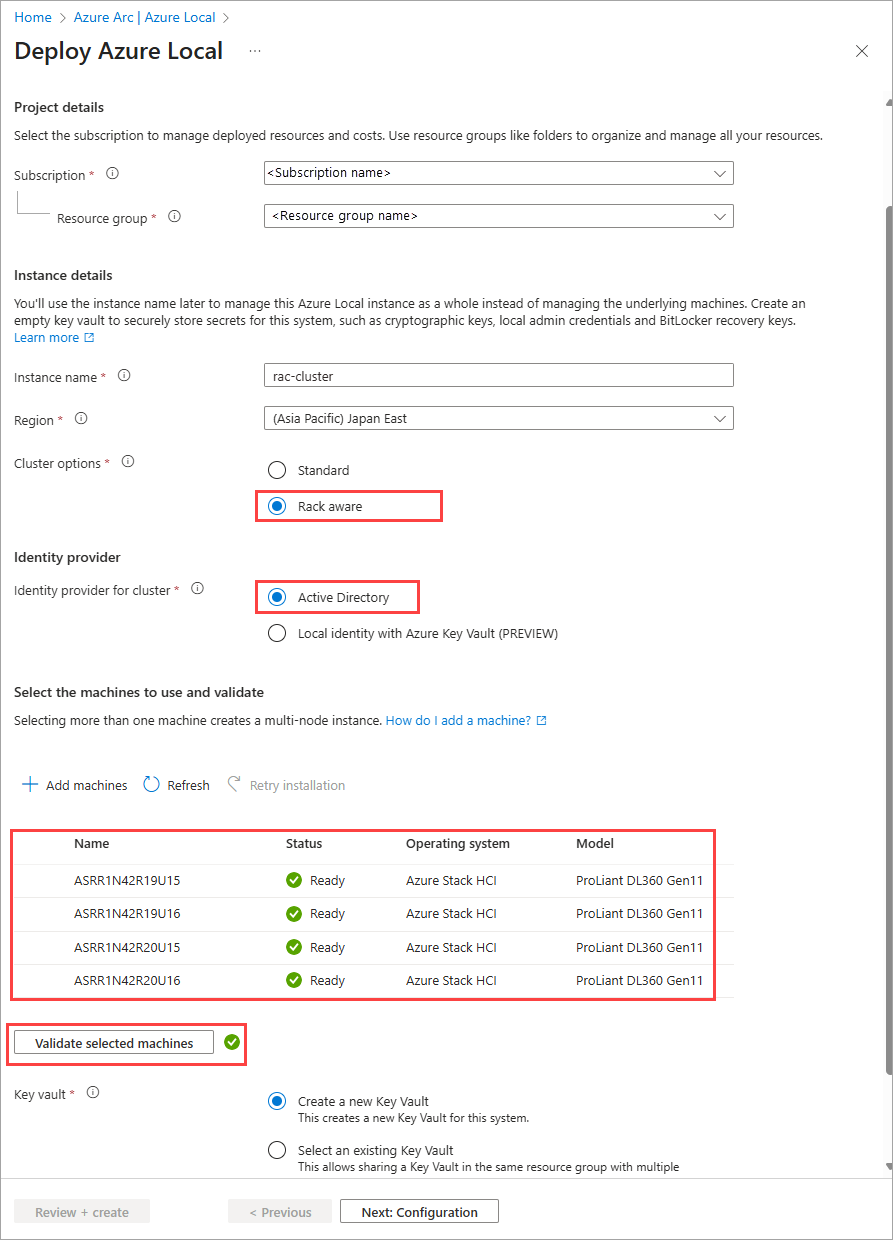Viewport: 893px width, 1240px height.
Task: Expand the Region dropdown
Action: (x=499, y=418)
